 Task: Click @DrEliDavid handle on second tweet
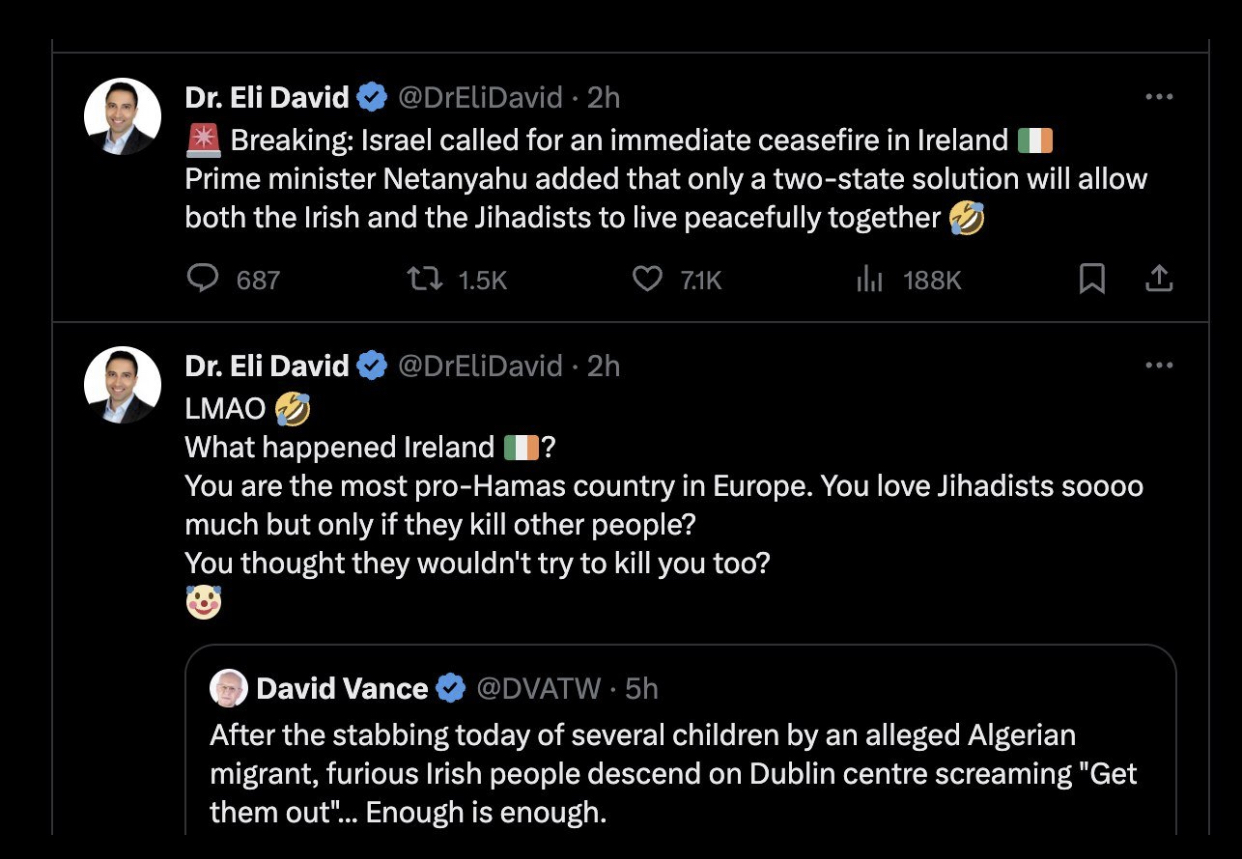480,366
